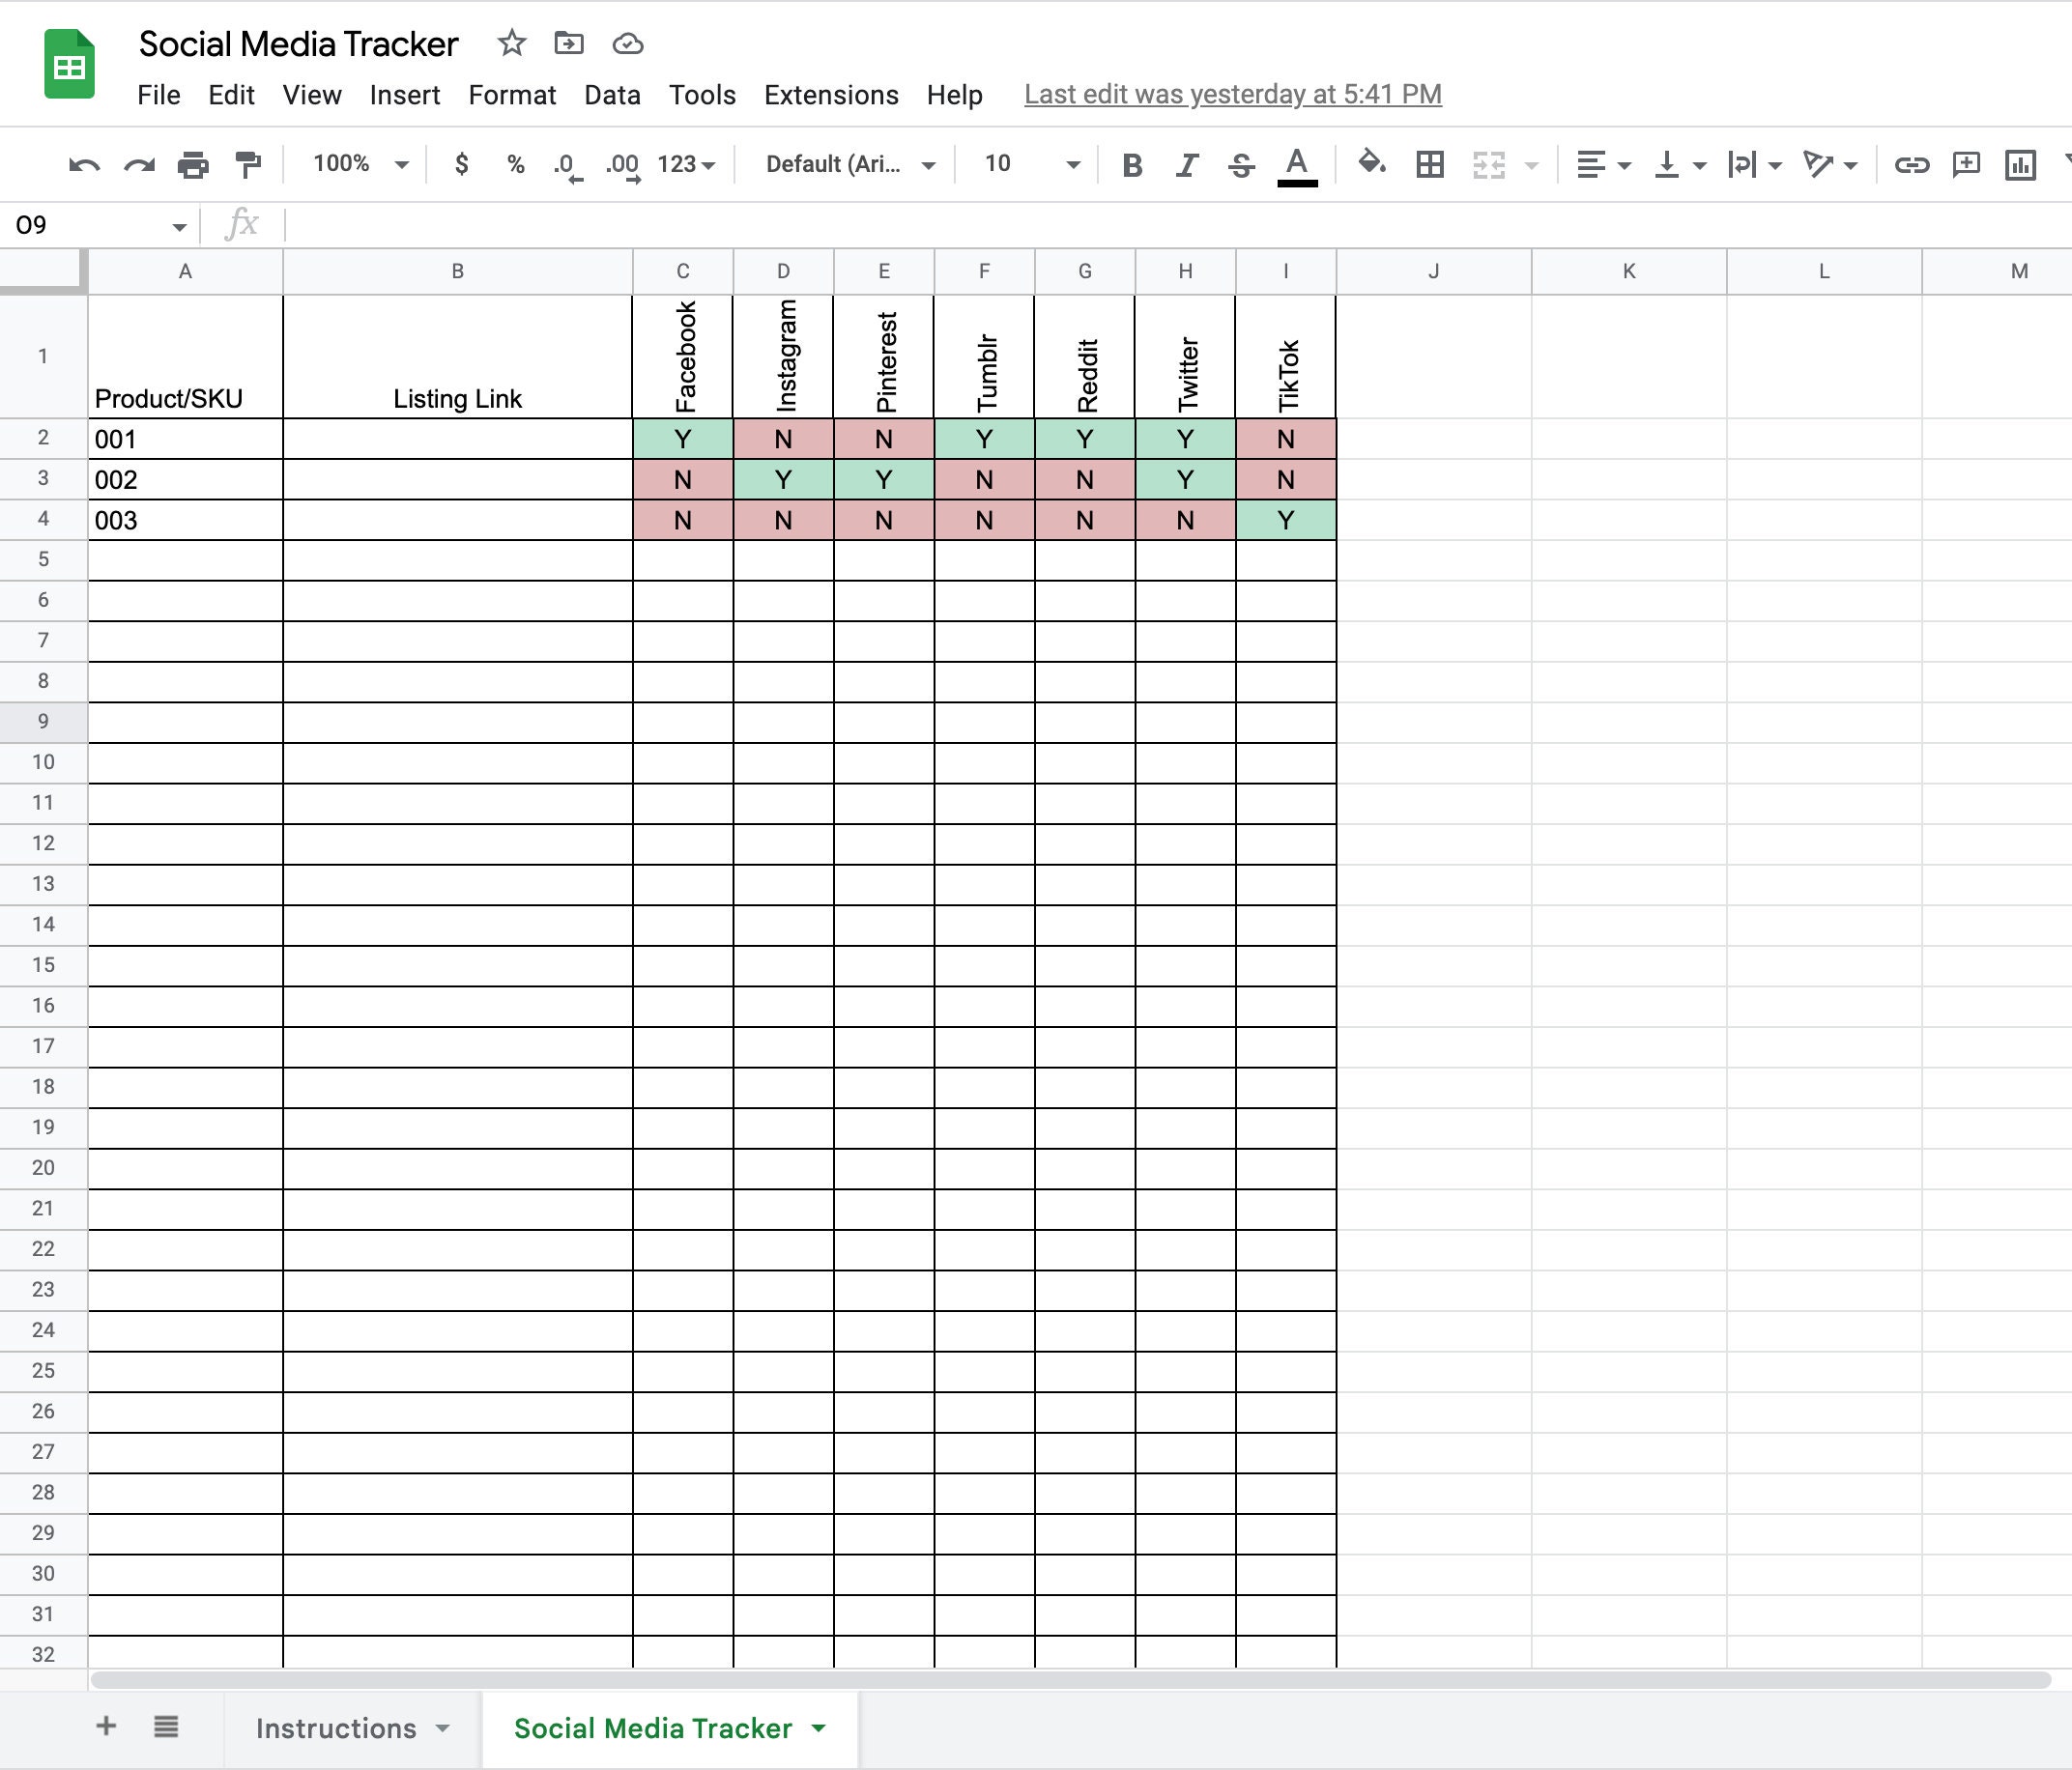Format selection as currency

pos(461,165)
